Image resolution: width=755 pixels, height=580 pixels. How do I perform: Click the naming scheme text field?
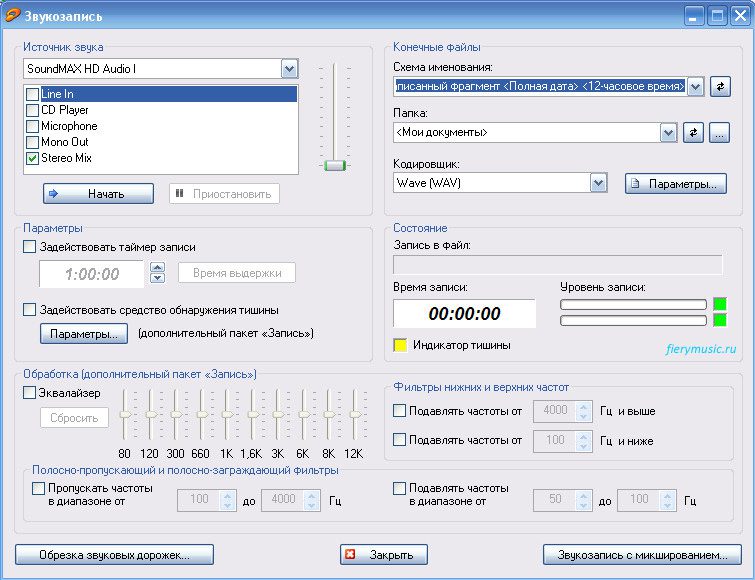click(540, 87)
